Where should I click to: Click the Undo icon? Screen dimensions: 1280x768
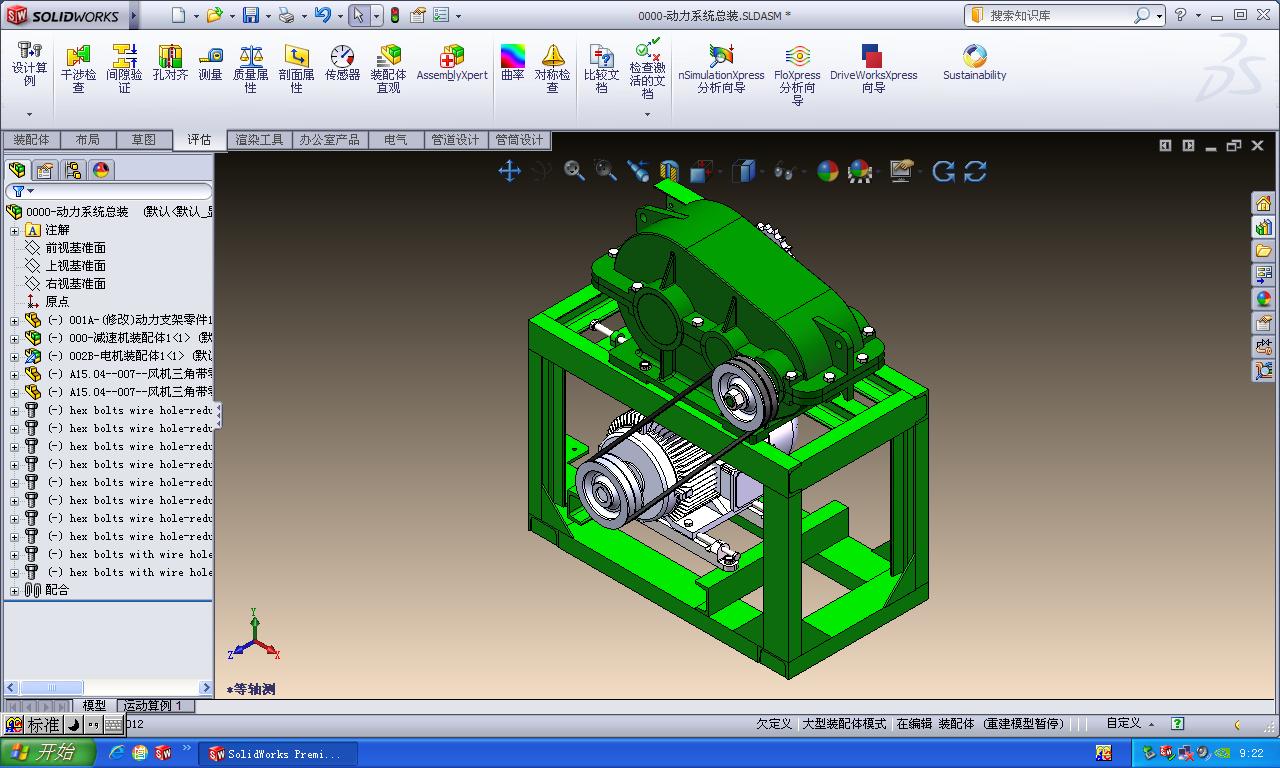[x=322, y=15]
